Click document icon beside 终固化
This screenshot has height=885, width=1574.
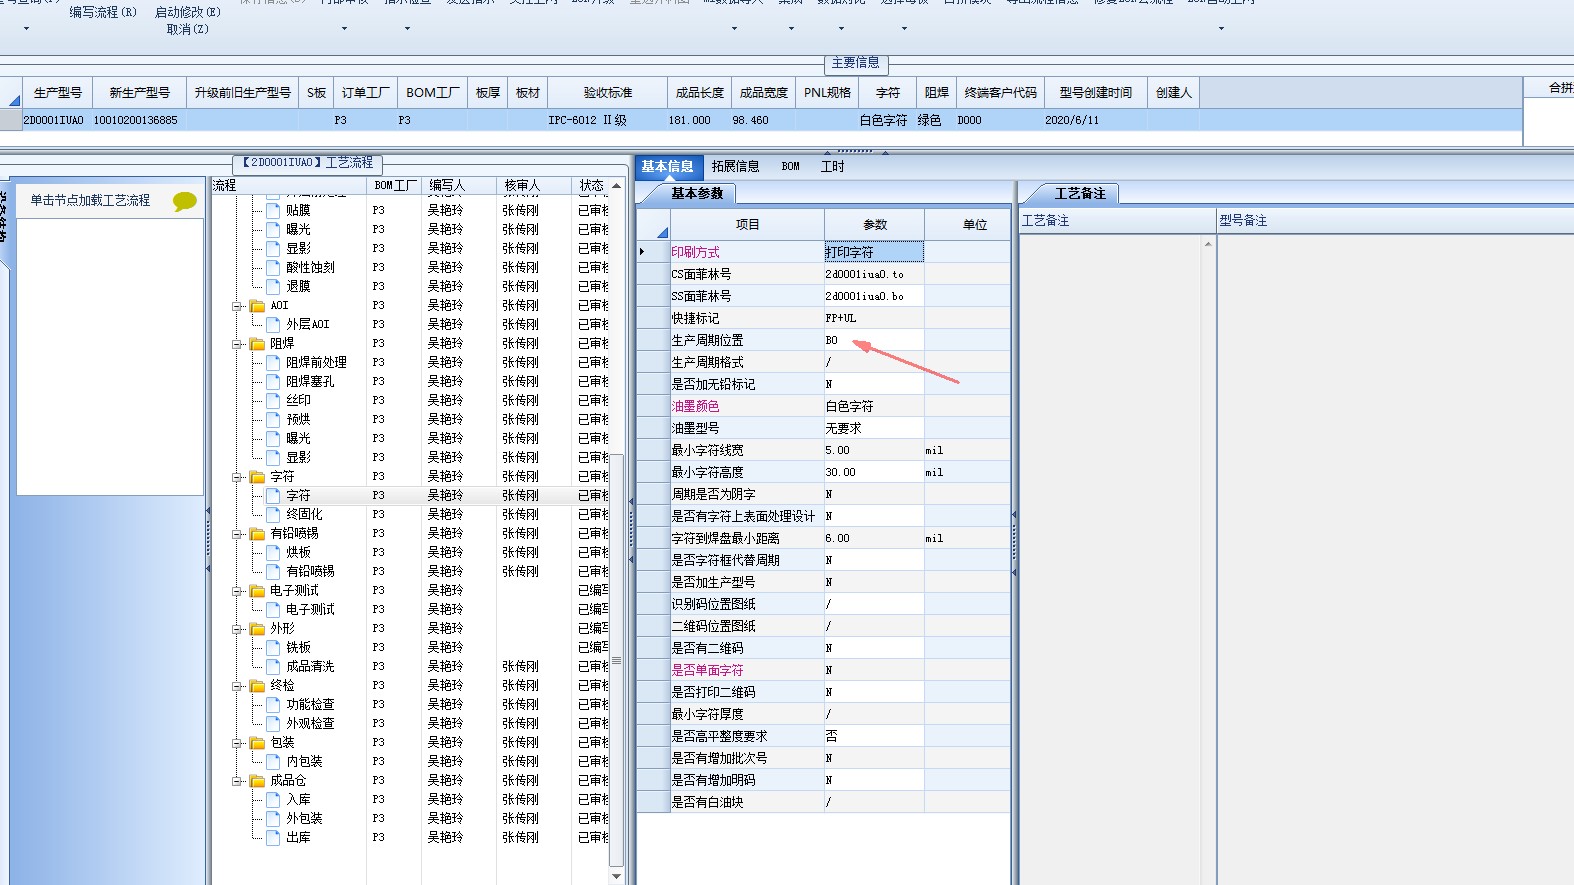tap(274, 514)
